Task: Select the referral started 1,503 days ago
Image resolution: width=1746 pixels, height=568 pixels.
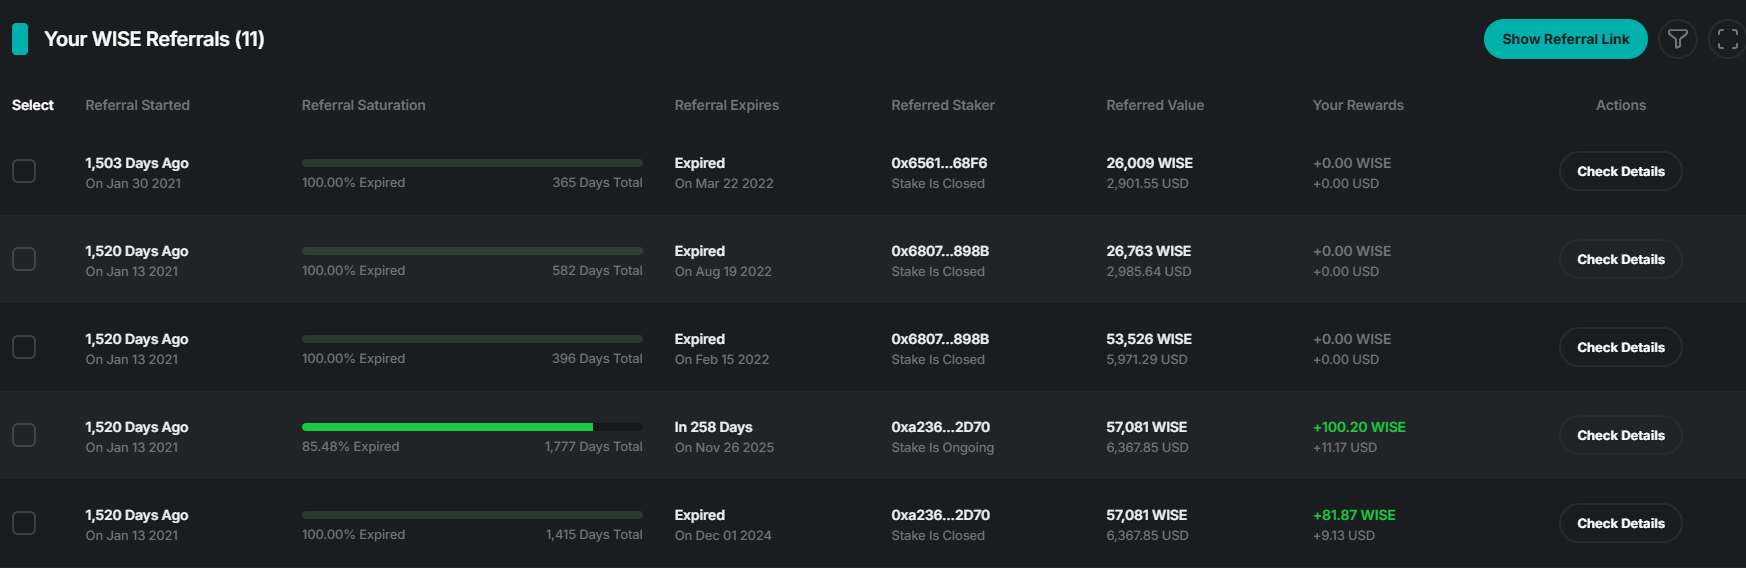Action: point(24,171)
